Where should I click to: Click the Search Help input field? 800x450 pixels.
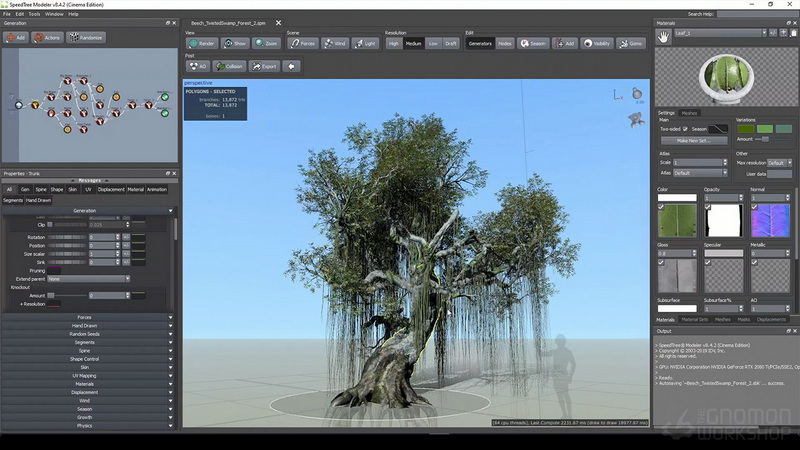click(x=757, y=14)
